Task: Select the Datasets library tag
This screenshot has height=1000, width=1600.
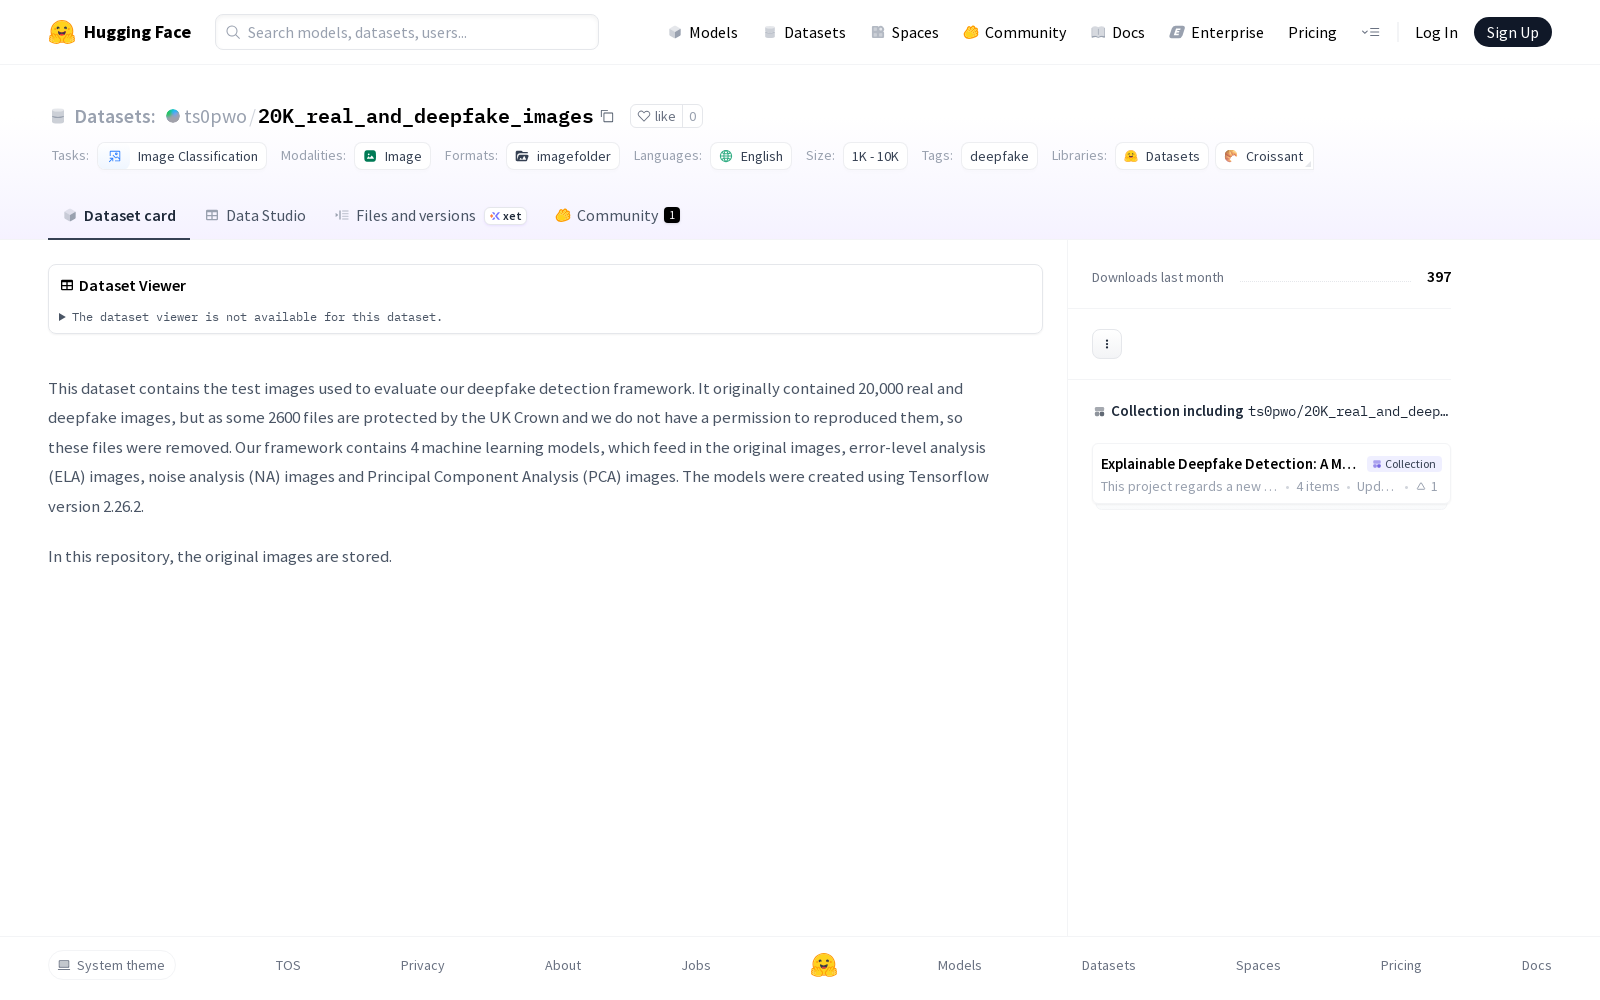Action: click(1162, 156)
